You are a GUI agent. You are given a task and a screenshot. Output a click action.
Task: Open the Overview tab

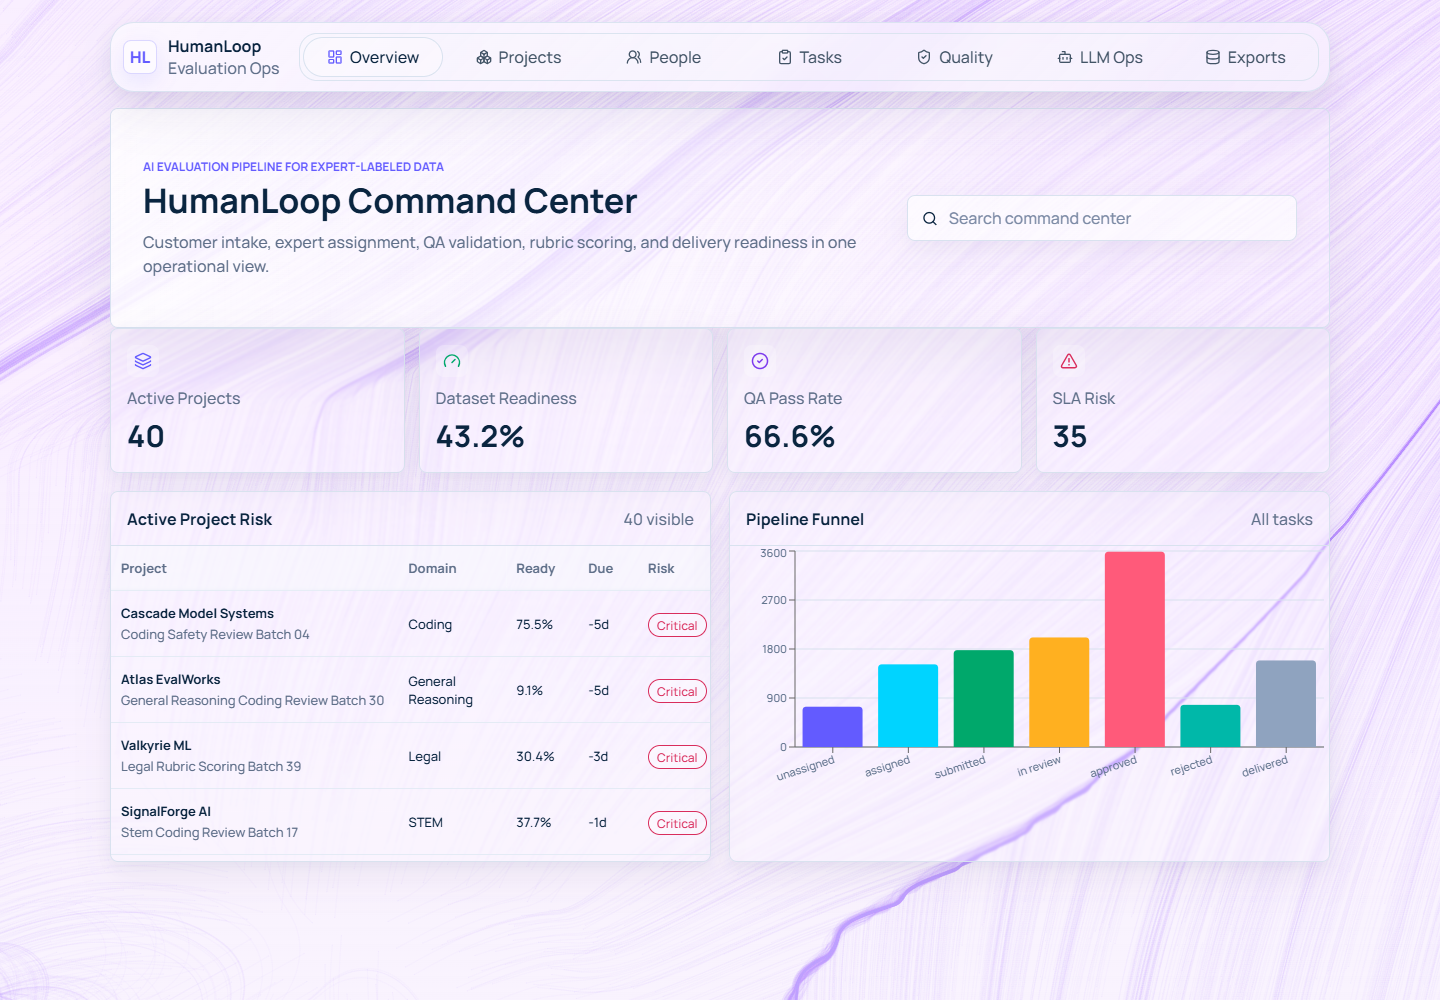[x=373, y=57]
